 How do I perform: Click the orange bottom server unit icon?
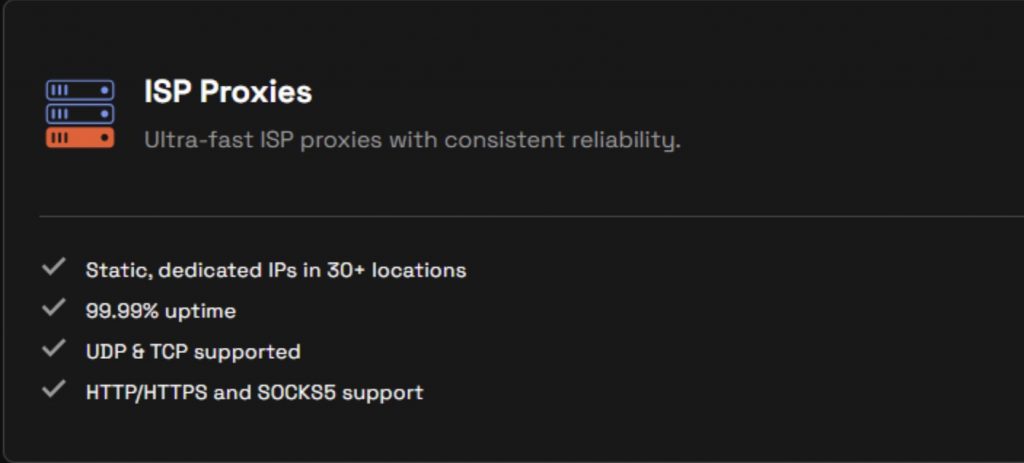(x=80, y=138)
